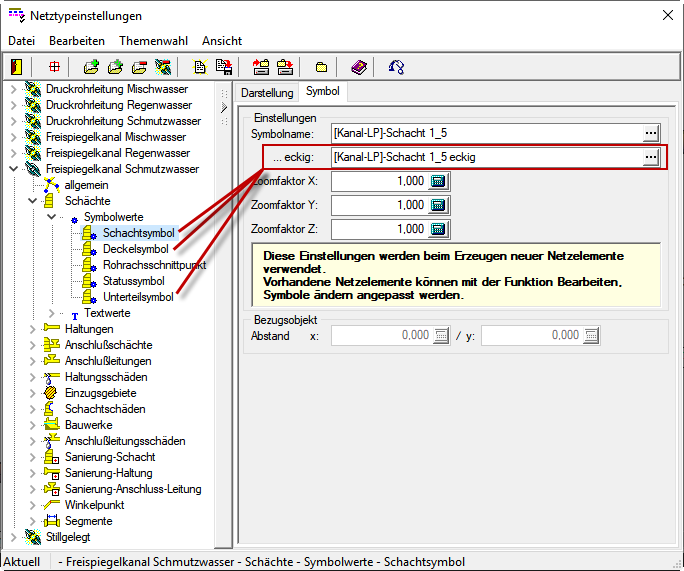Click the document with save disk icon
The image size is (684, 571).
(x=224, y=67)
